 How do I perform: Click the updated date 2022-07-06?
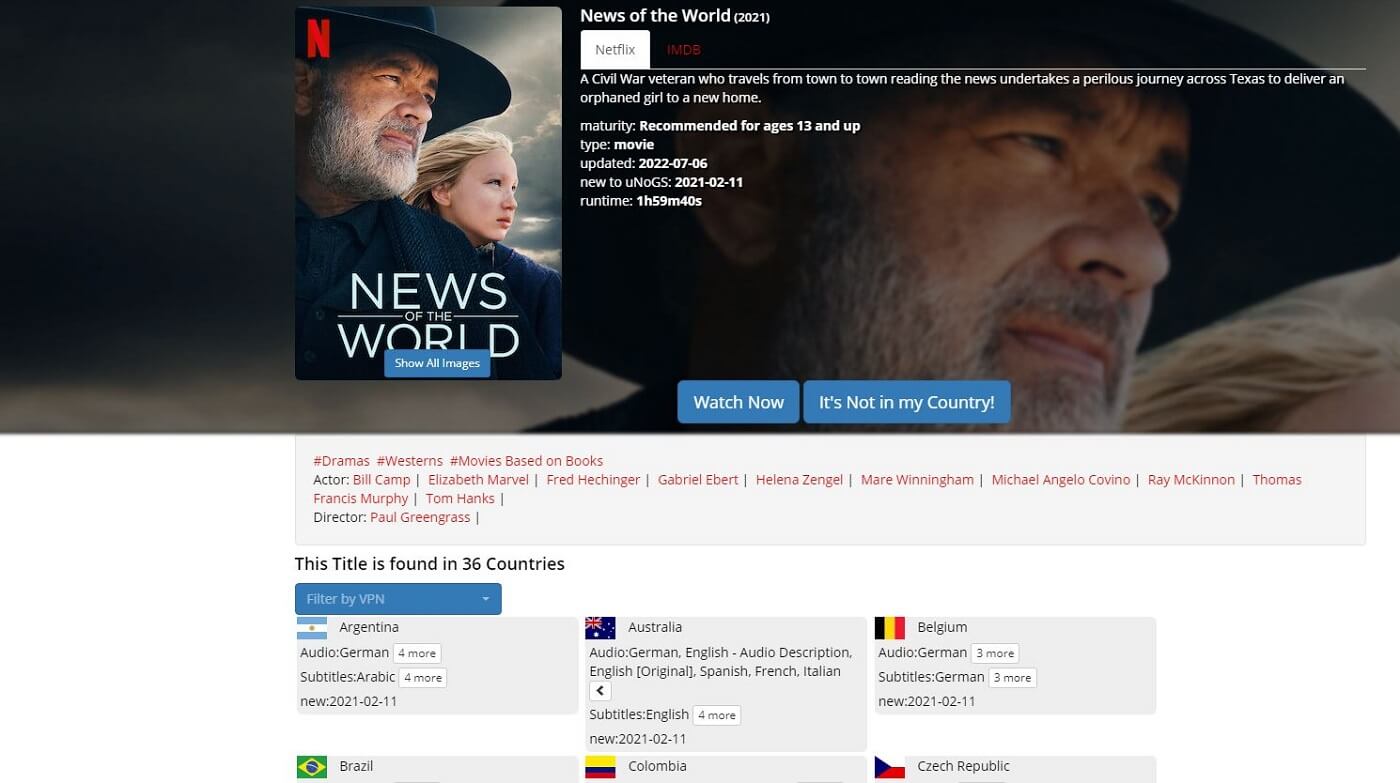tap(673, 163)
